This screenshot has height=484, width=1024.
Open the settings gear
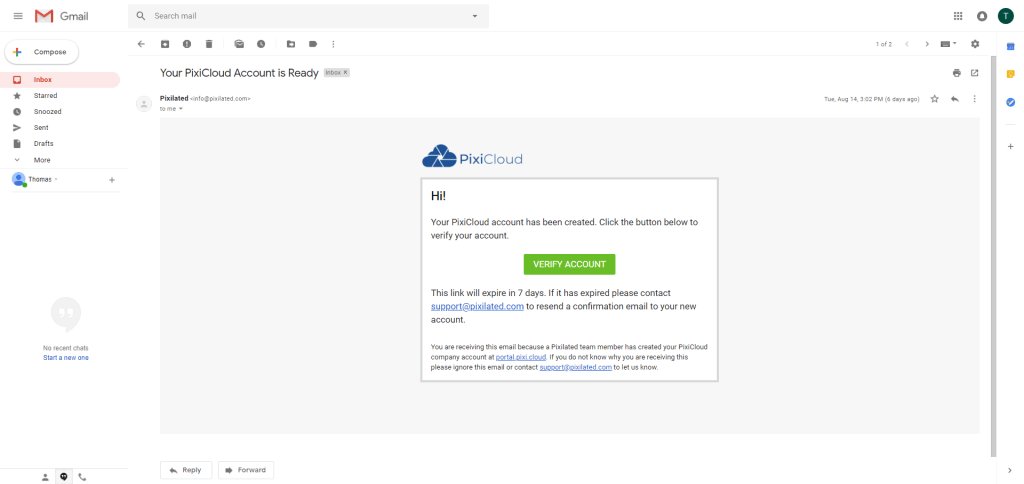coord(975,44)
